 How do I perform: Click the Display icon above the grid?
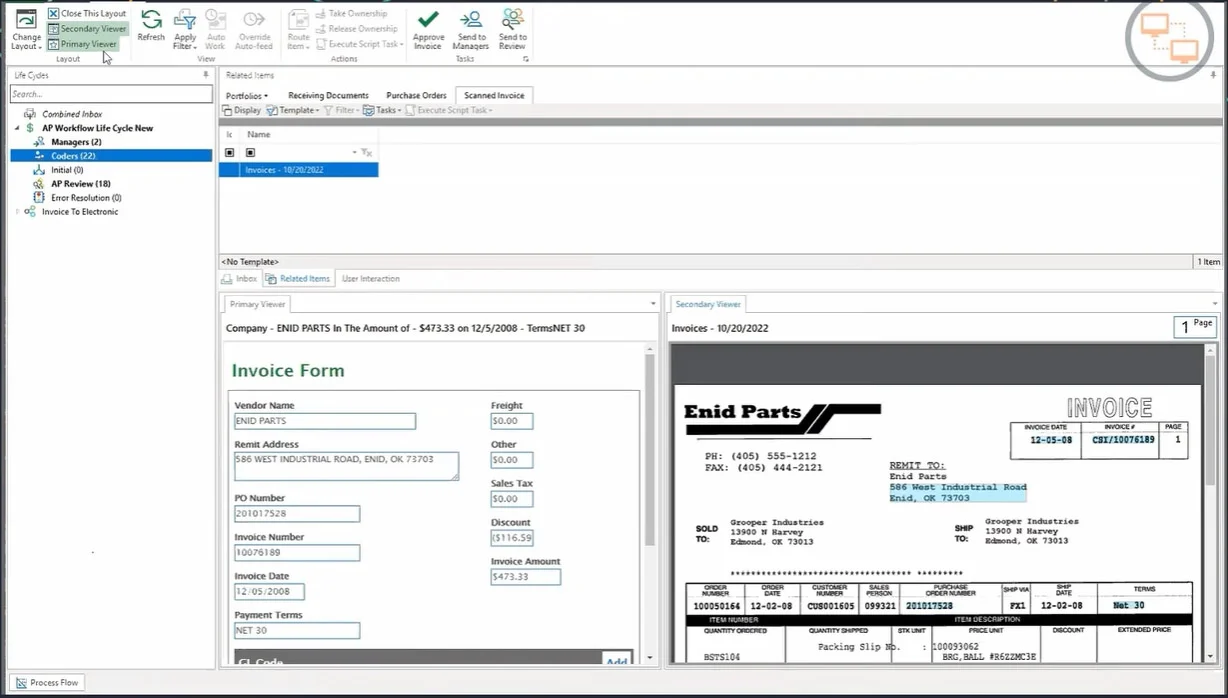click(240, 110)
